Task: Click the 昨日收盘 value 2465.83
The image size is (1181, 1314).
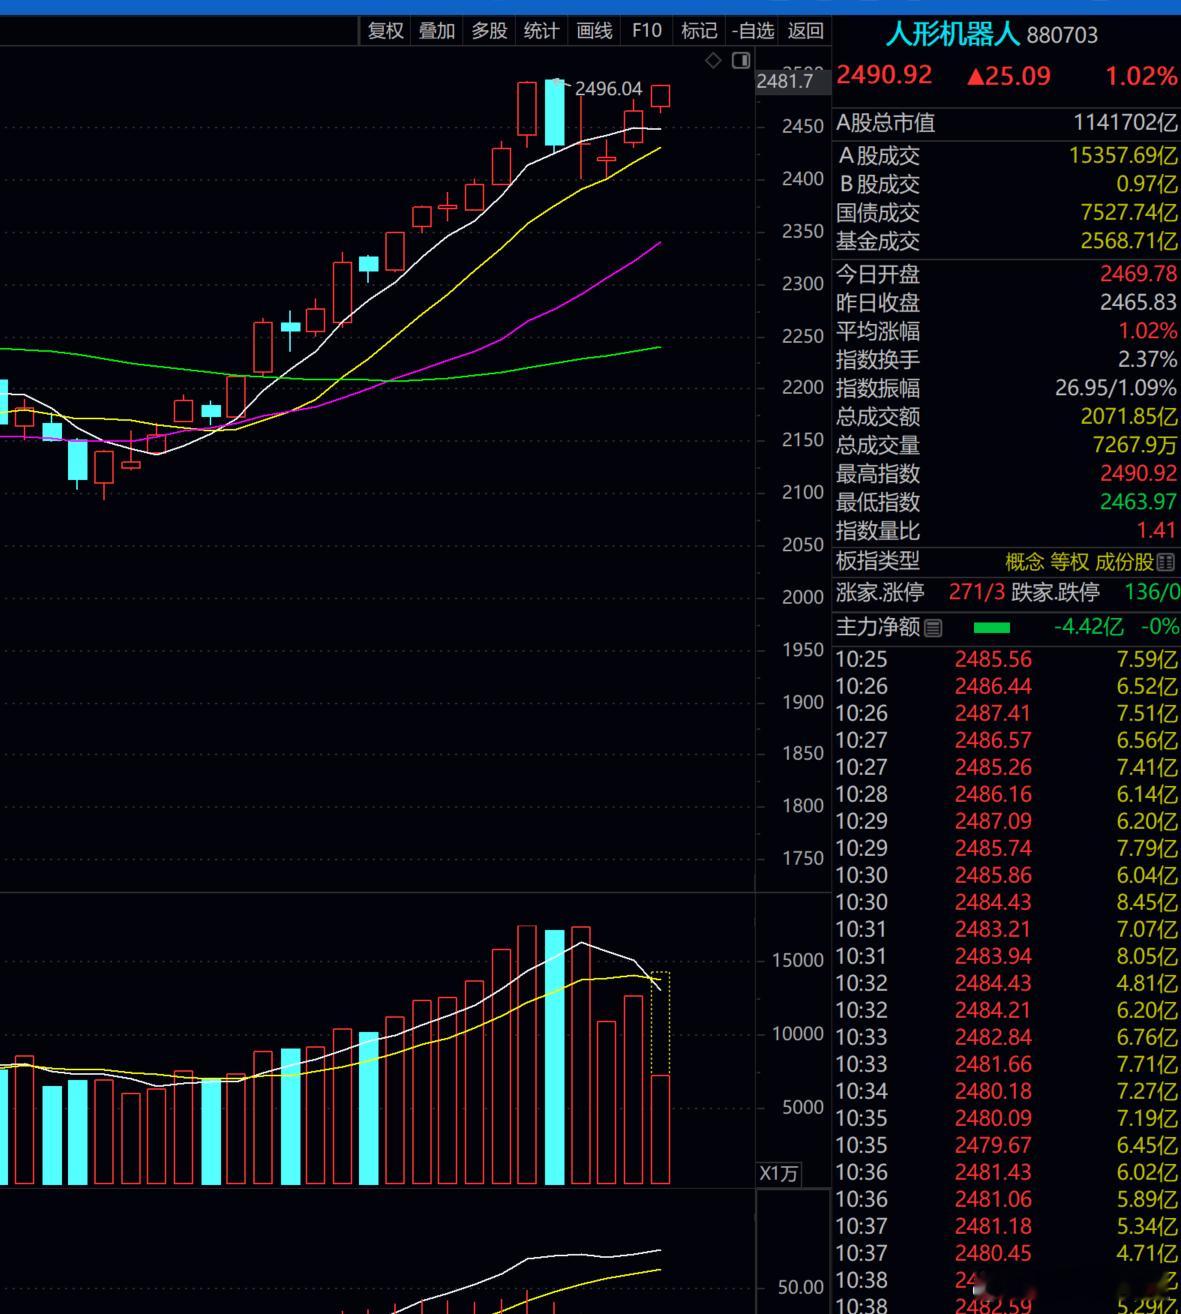Action: click(x=1139, y=302)
